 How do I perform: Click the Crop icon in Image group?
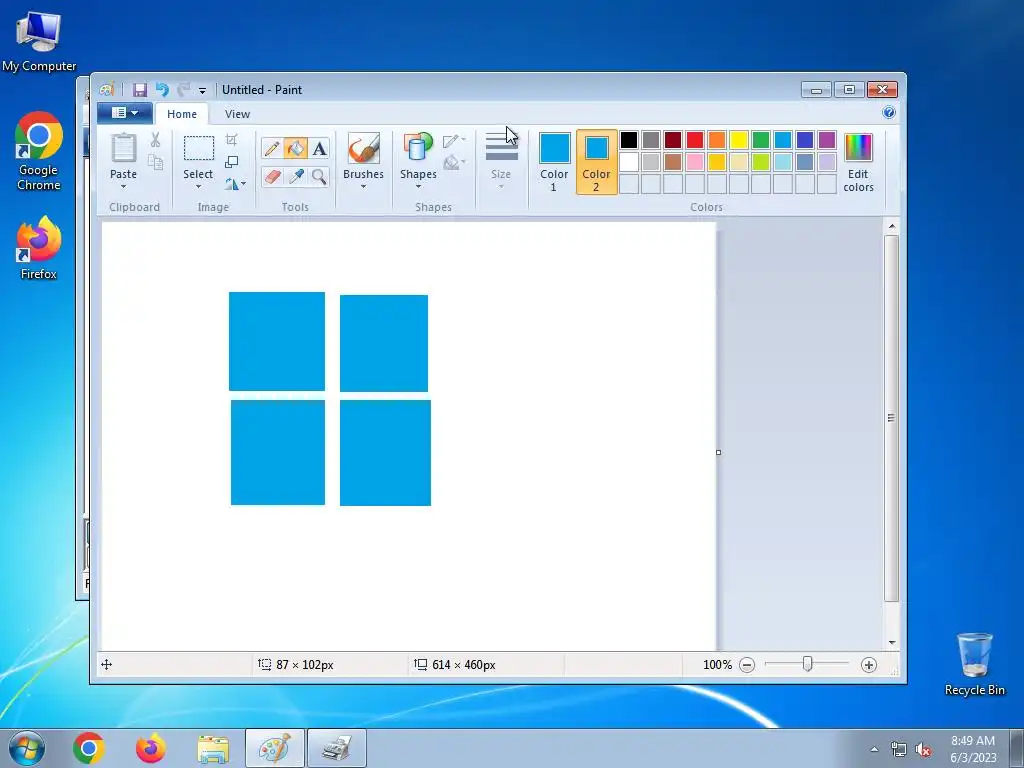[232, 140]
